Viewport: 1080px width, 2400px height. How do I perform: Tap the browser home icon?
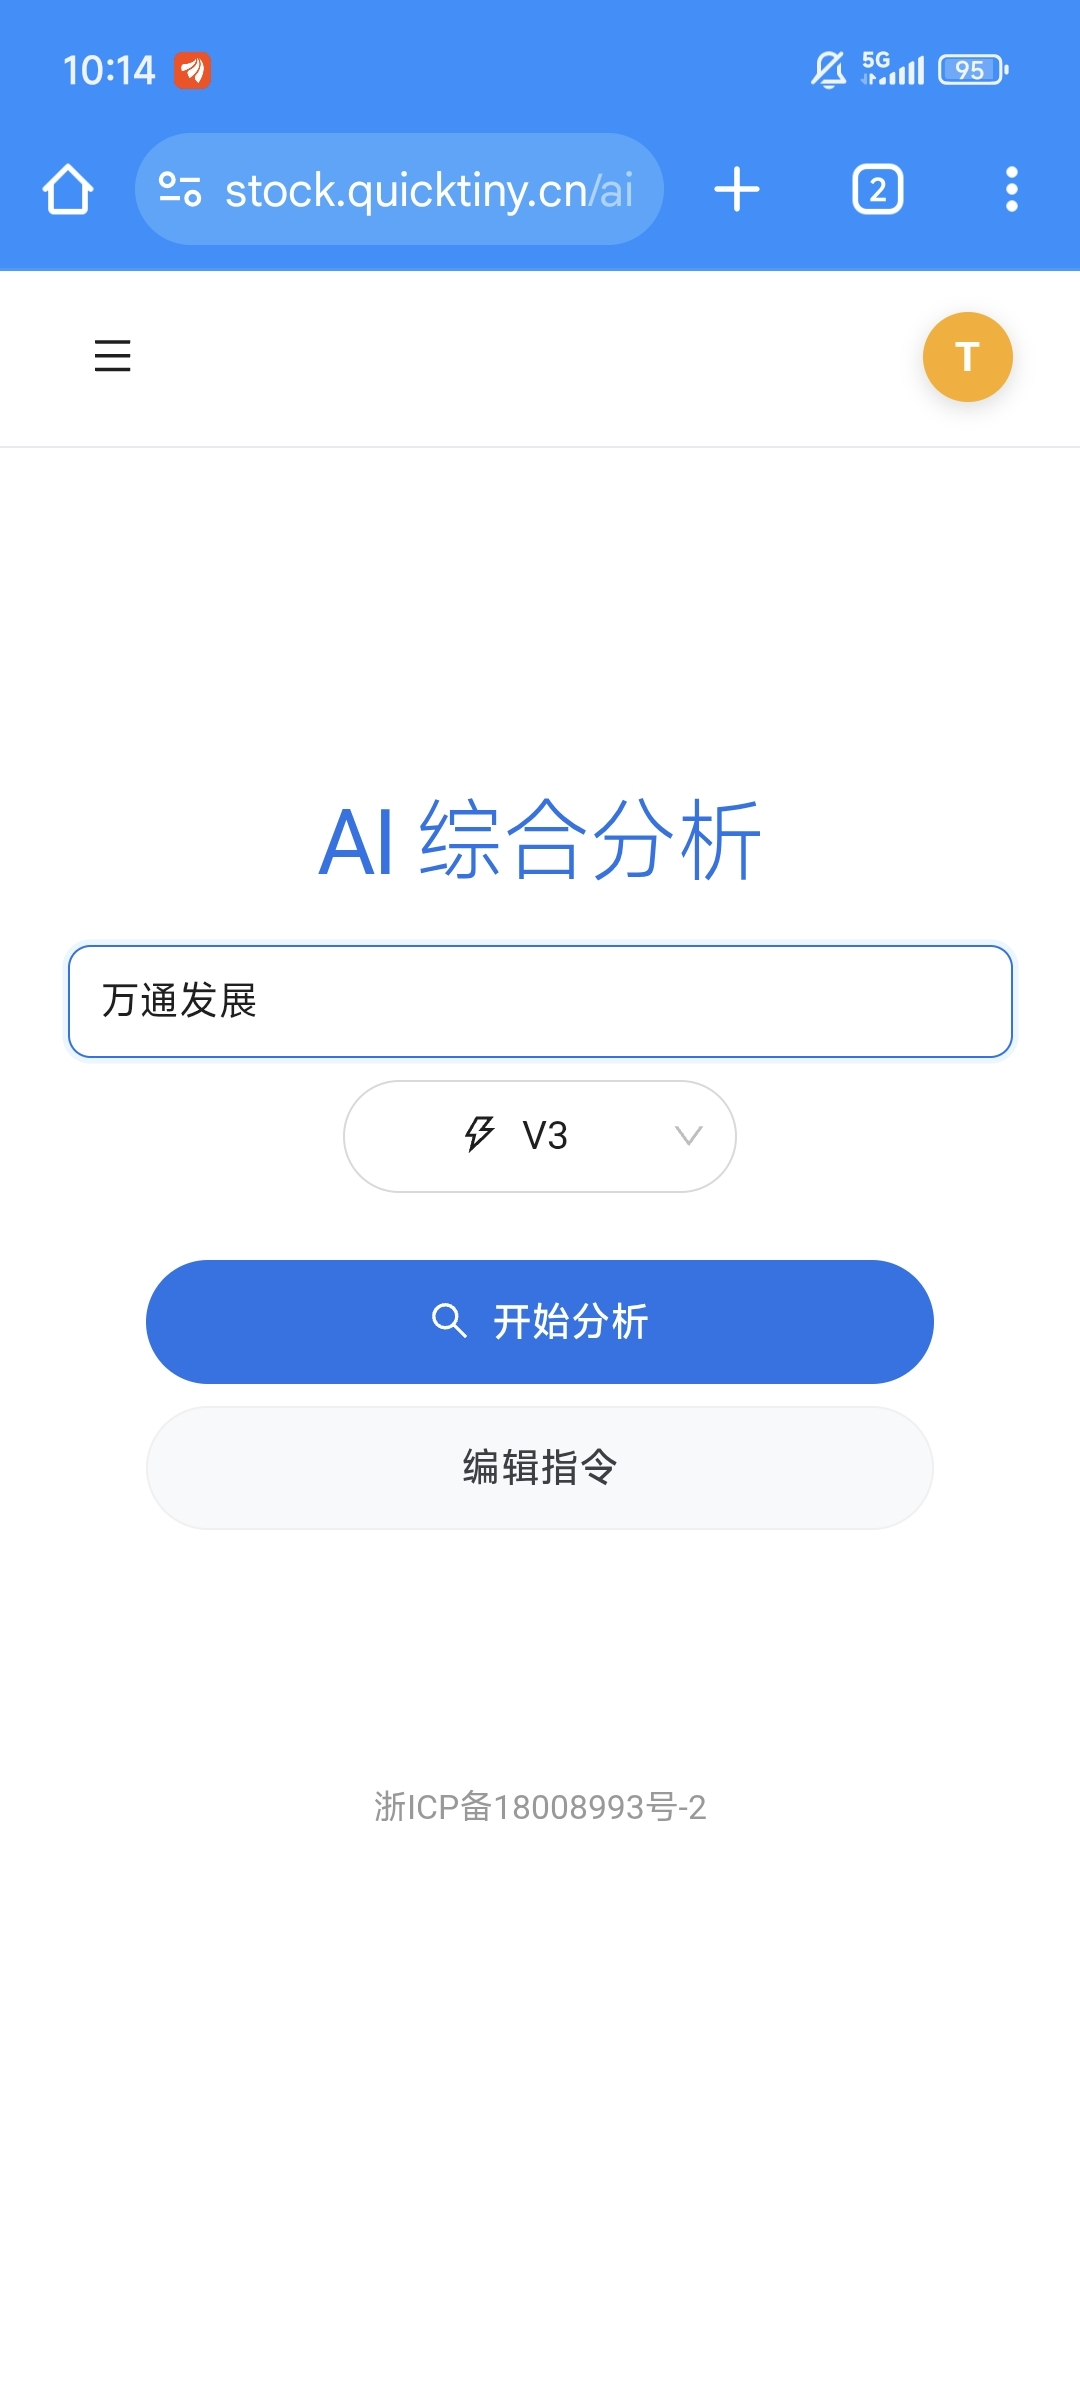(68, 189)
